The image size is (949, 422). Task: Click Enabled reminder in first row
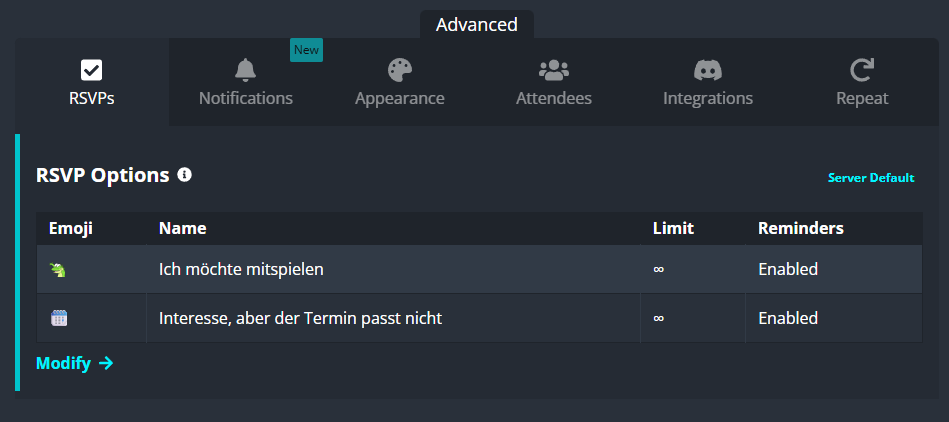788,269
